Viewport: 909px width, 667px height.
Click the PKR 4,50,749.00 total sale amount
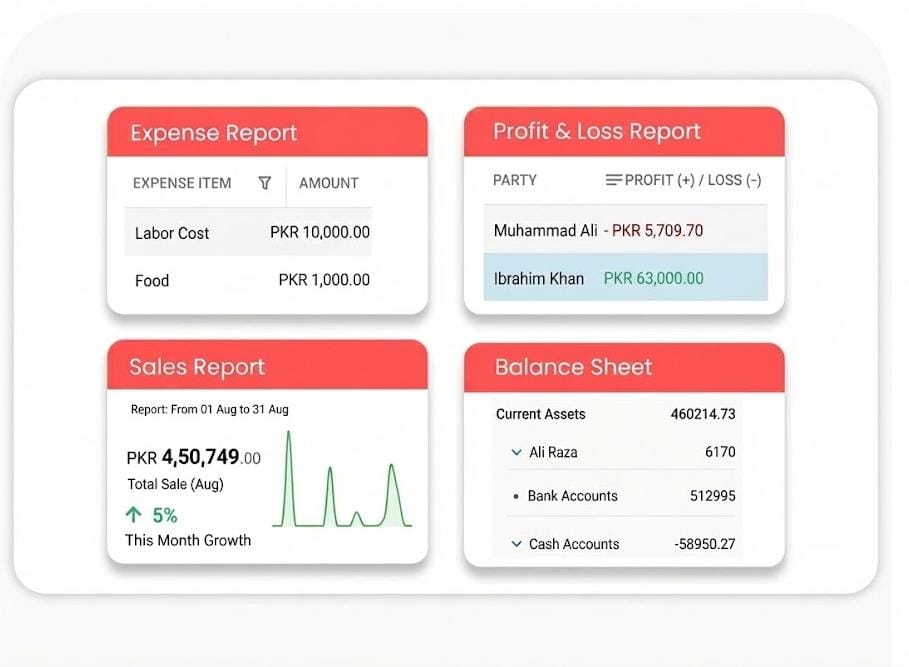point(194,458)
